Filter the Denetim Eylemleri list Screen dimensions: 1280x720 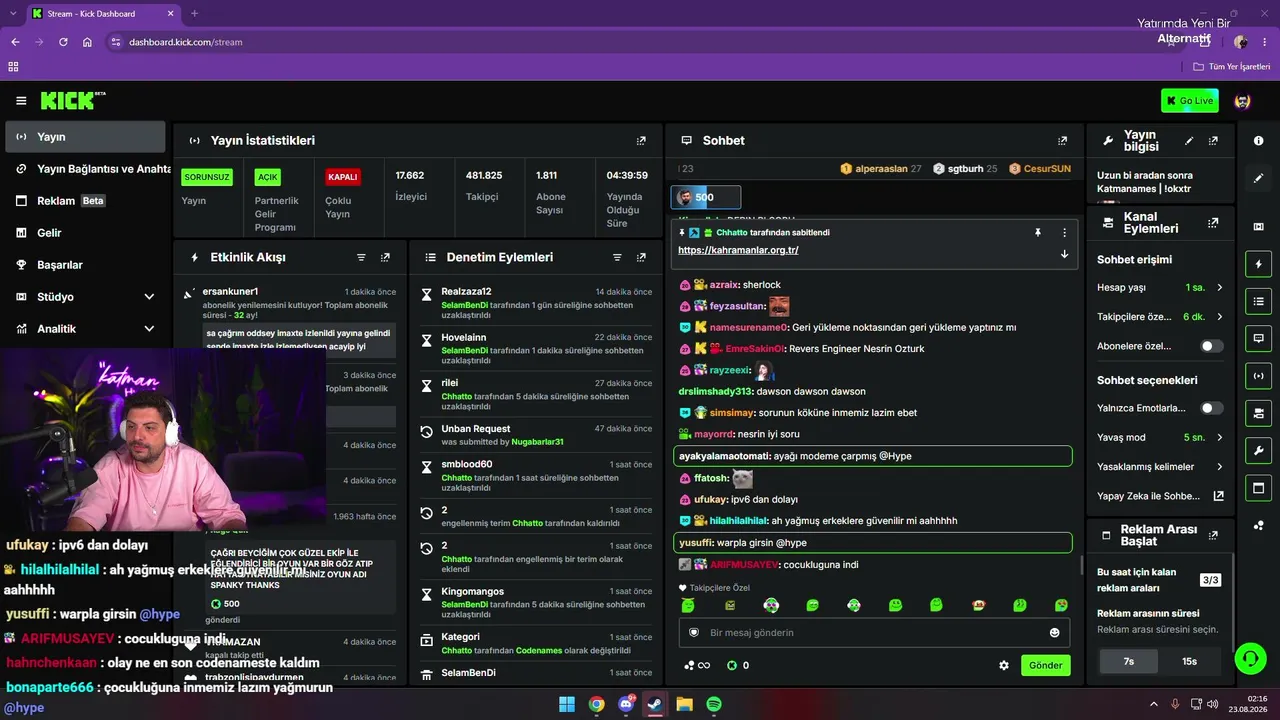coord(617,257)
